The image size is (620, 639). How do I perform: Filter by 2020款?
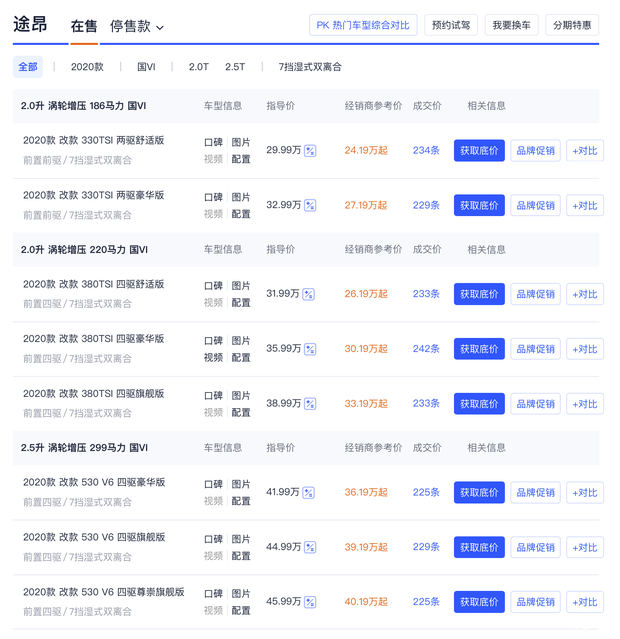coord(87,67)
